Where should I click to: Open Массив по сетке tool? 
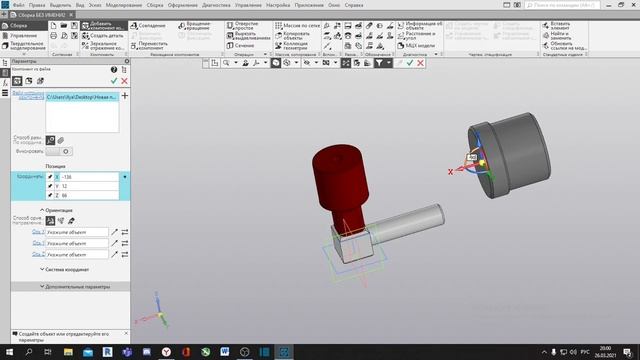(x=297, y=26)
